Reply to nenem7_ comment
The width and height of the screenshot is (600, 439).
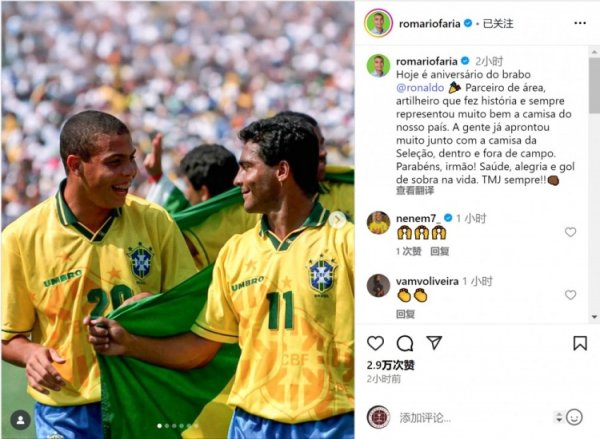coord(439,251)
